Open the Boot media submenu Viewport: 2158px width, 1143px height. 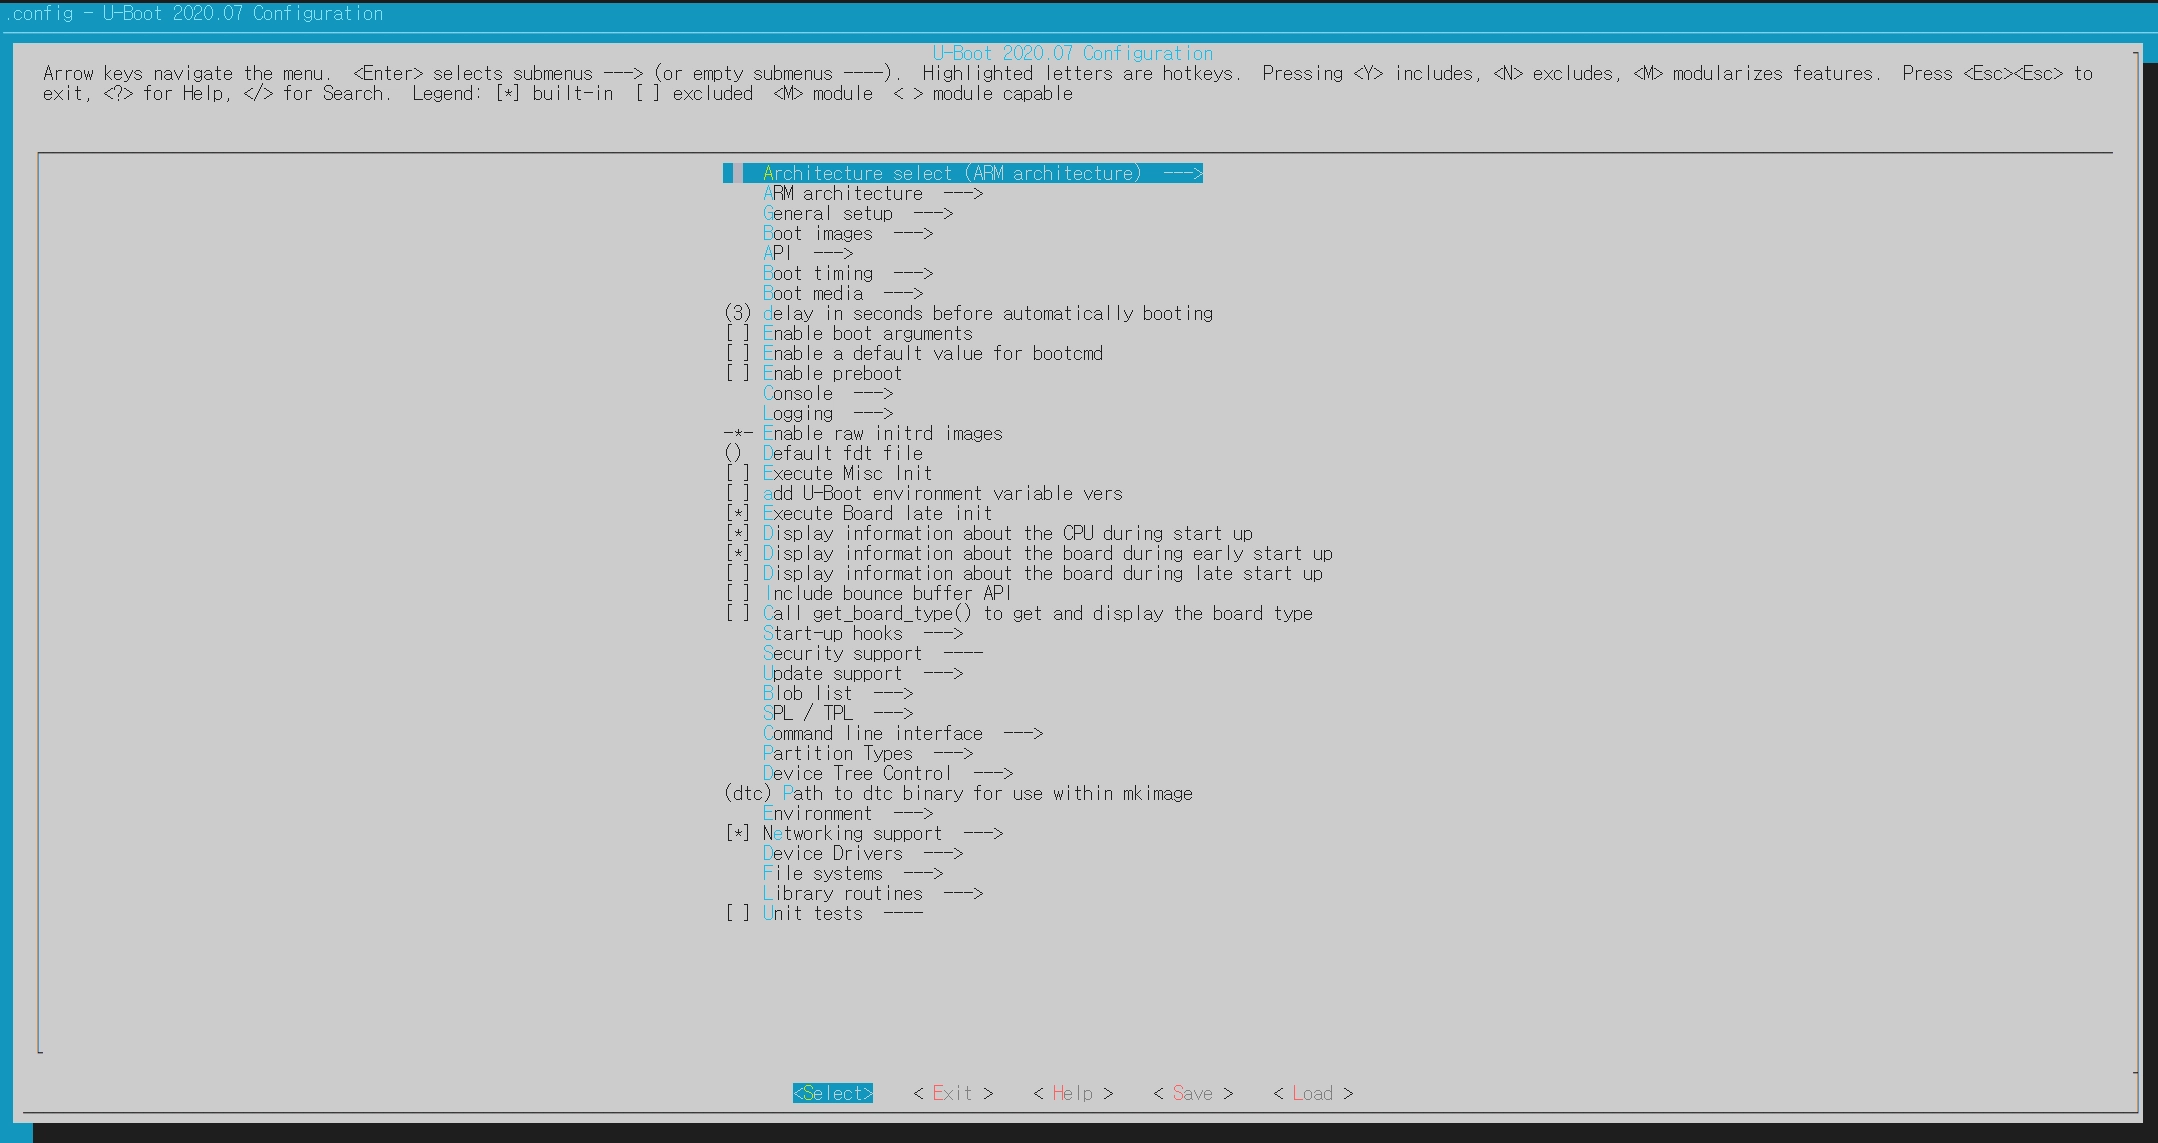(843, 293)
